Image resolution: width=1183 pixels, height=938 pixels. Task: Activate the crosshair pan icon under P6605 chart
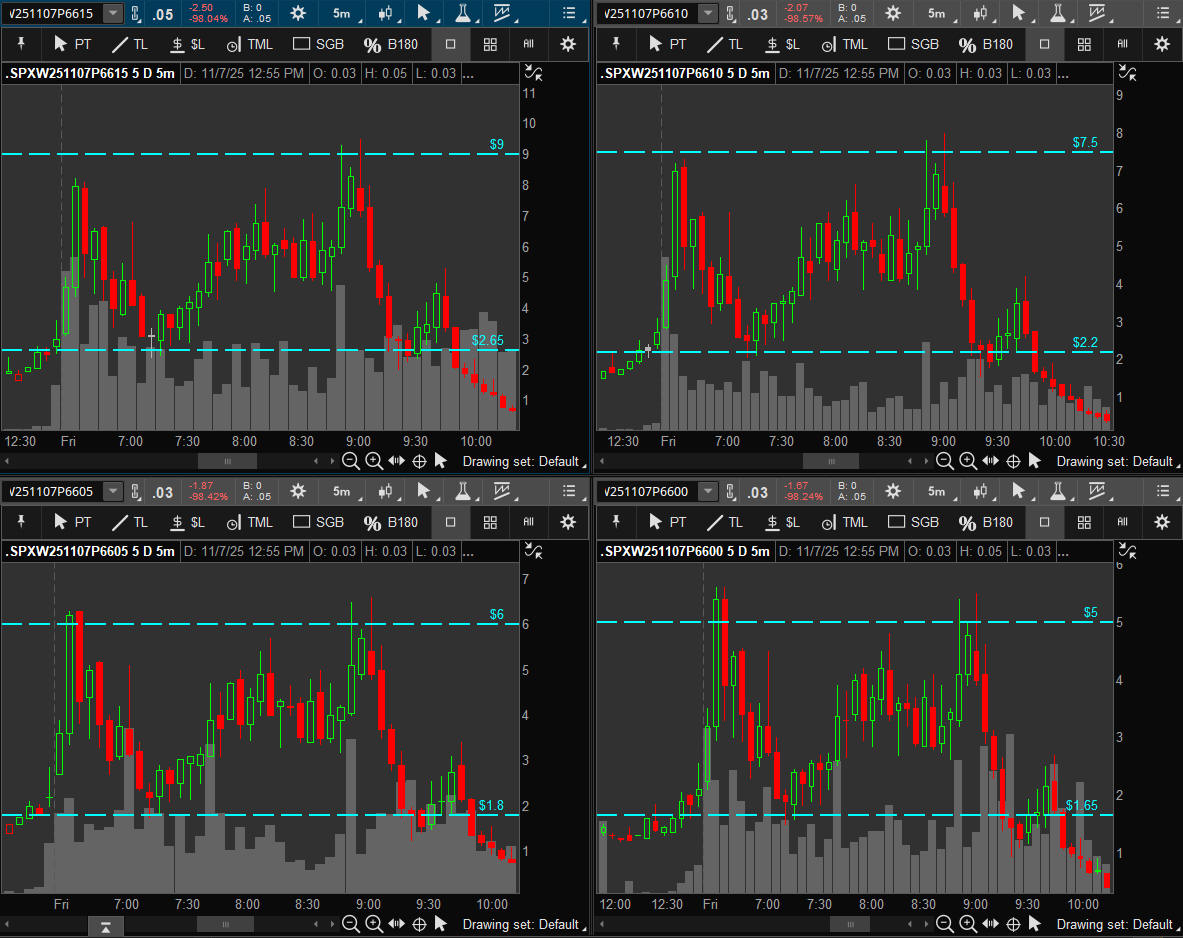coord(419,924)
